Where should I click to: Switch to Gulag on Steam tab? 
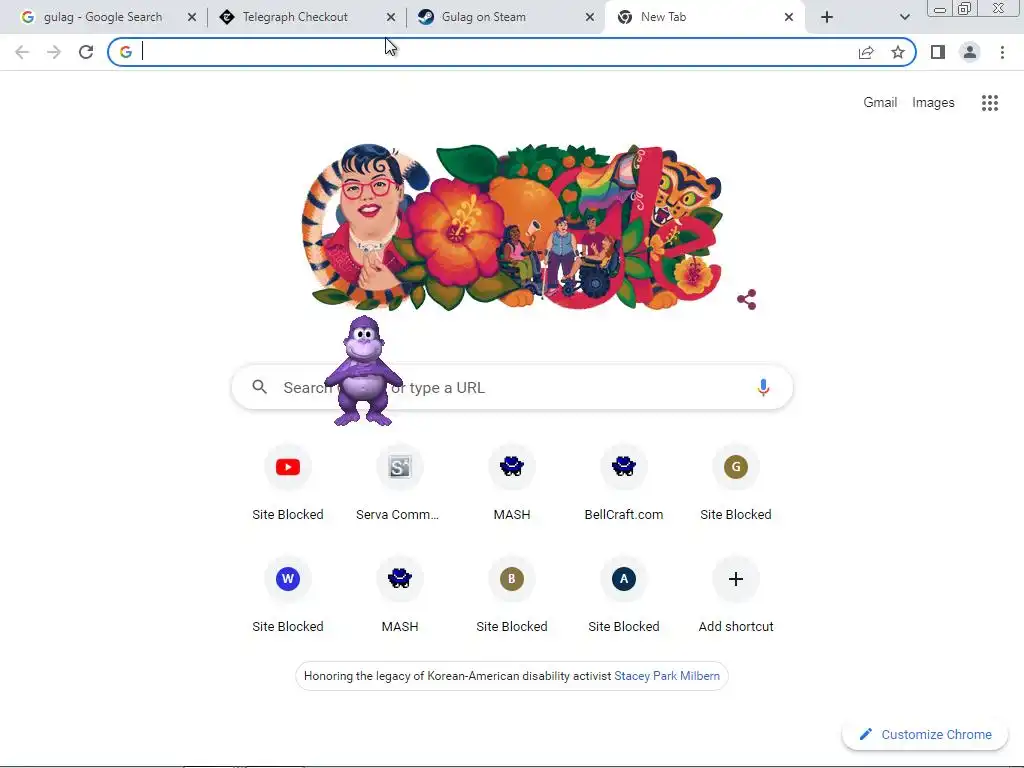click(483, 17)
